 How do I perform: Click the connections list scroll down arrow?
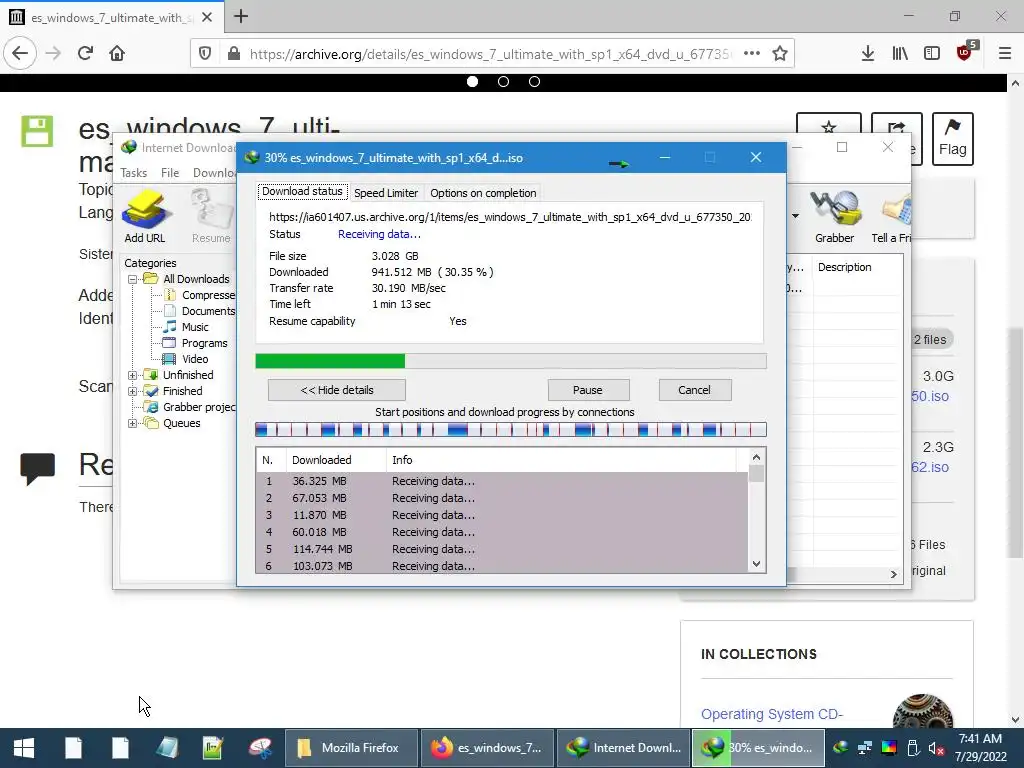756,564
